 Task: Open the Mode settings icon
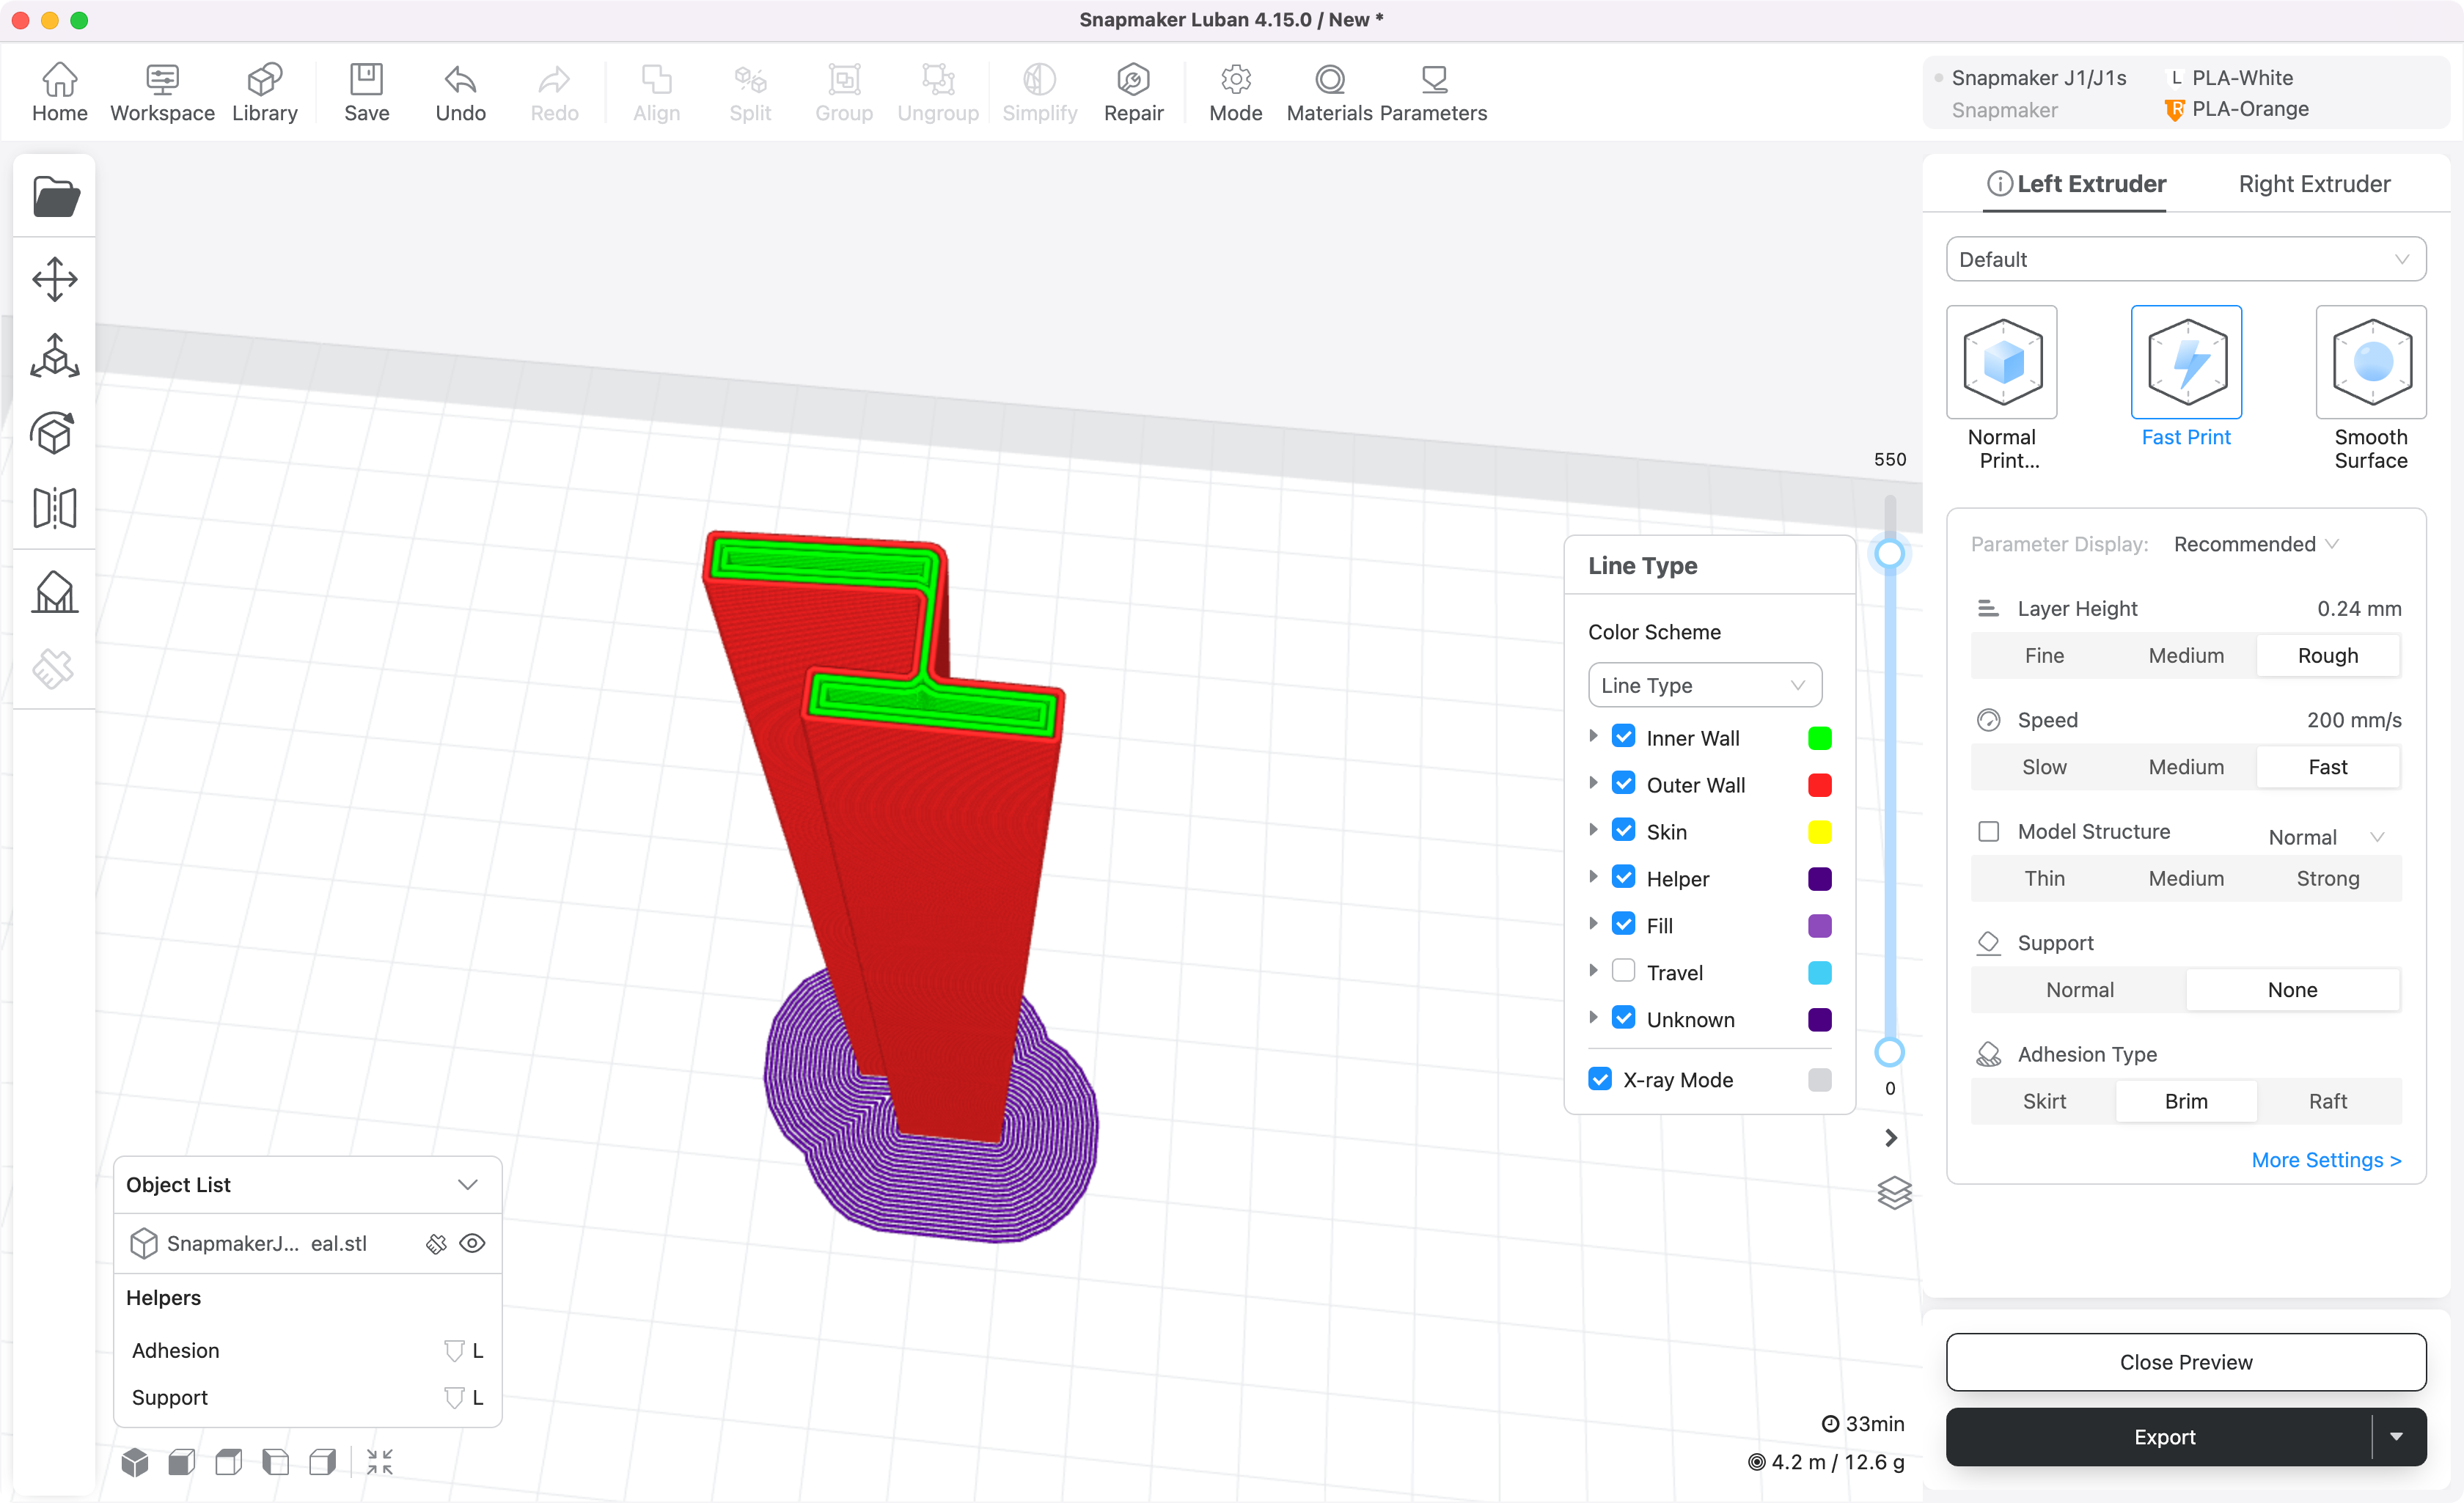click(x=1235, y=92)
